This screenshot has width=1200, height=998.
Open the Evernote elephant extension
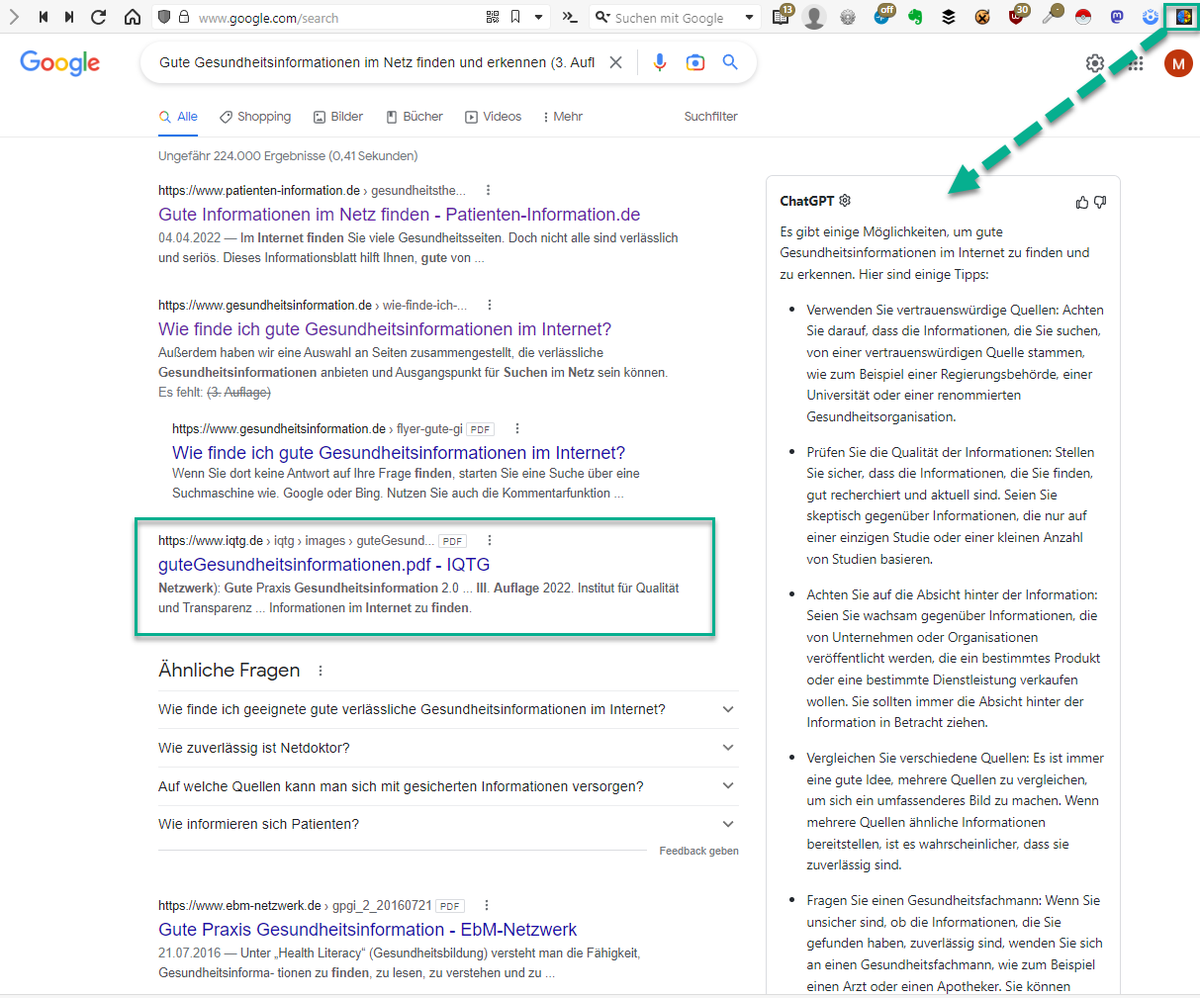click(915, 17)
